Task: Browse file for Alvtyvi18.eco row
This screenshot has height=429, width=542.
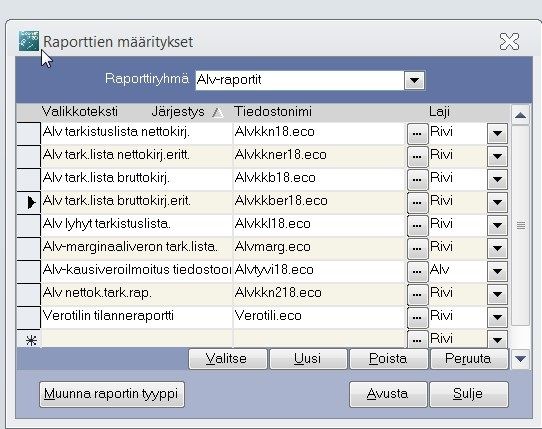Action: (x=417, y=271)
